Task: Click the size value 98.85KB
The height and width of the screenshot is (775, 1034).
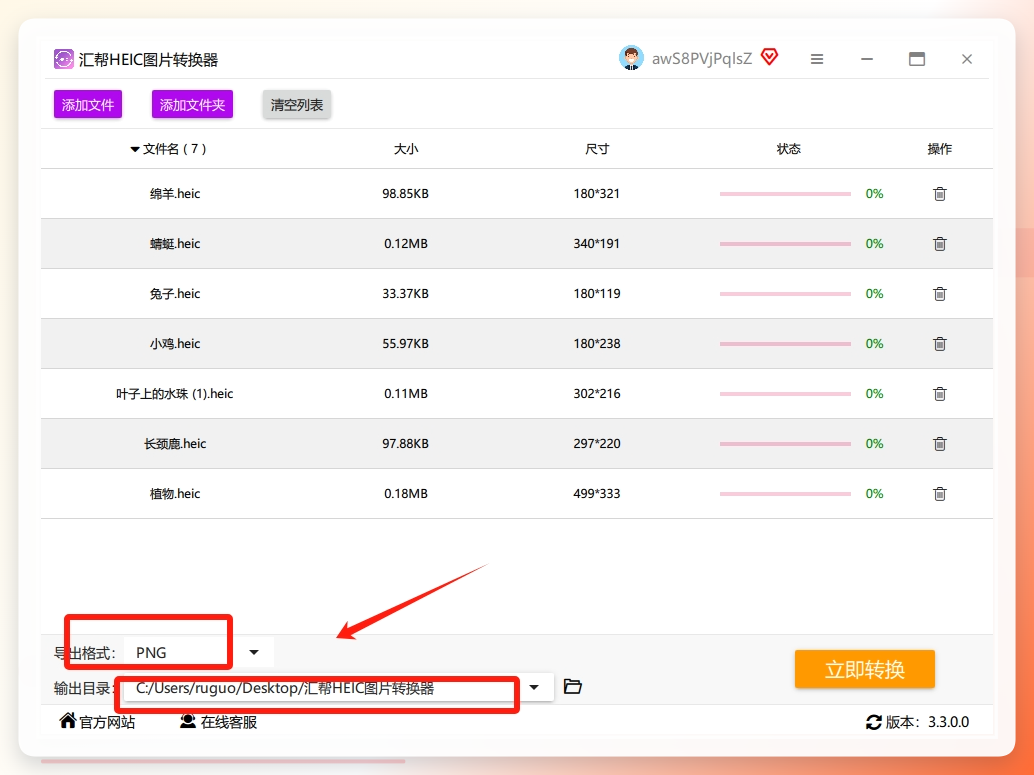Action: (x=406, y=194)
